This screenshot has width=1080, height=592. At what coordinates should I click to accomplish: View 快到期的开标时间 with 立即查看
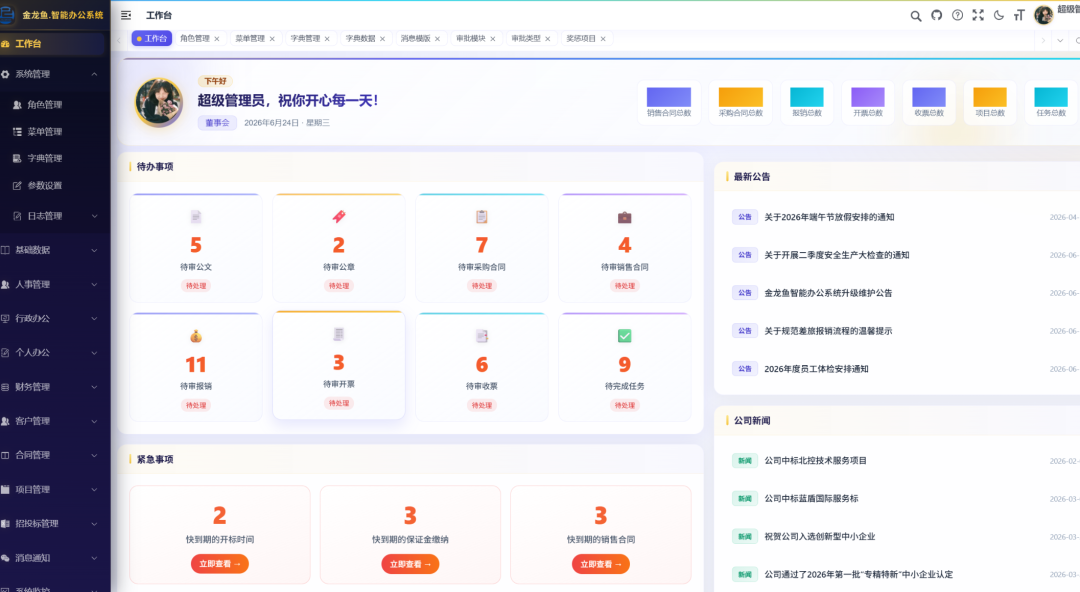click(220, 564)
